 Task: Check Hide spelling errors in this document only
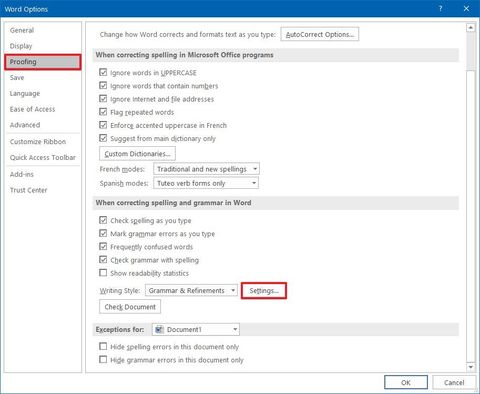pyautogui.click(x=103, y=347)
